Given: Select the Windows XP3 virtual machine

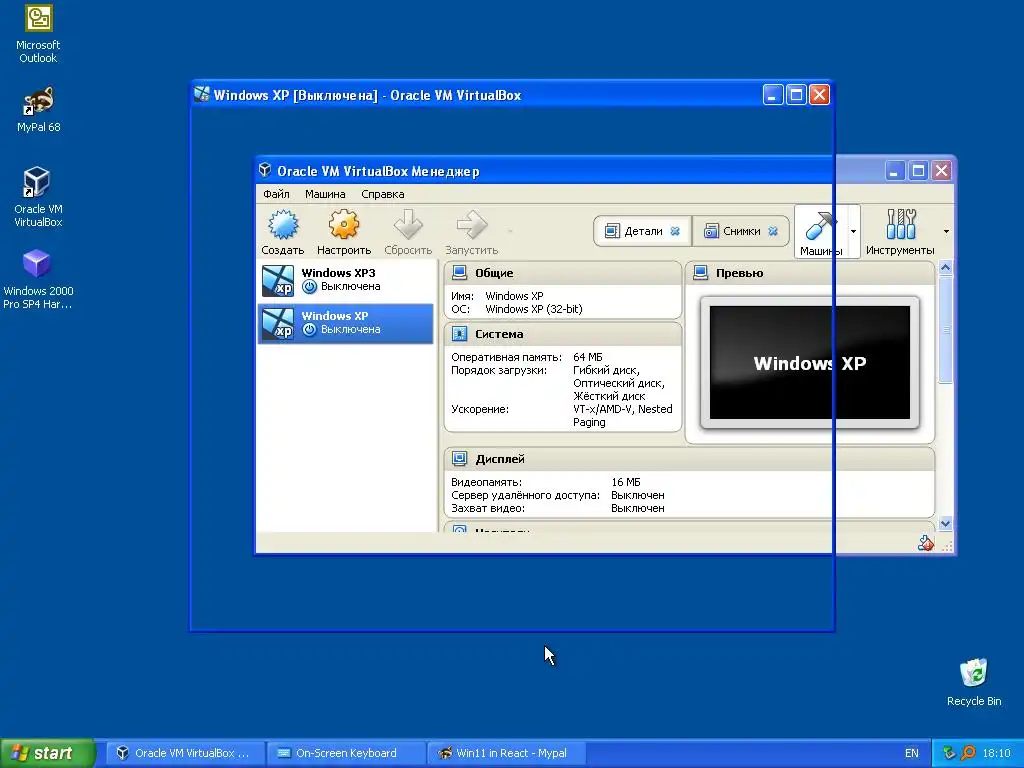Looking at the screenshot, I should tap(345, 281).
